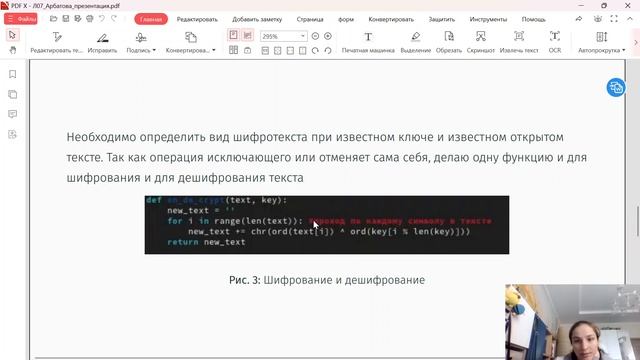Open the Подпись dropdown
The width and height of the screenshot is (640, 360).
click(141, 42)
